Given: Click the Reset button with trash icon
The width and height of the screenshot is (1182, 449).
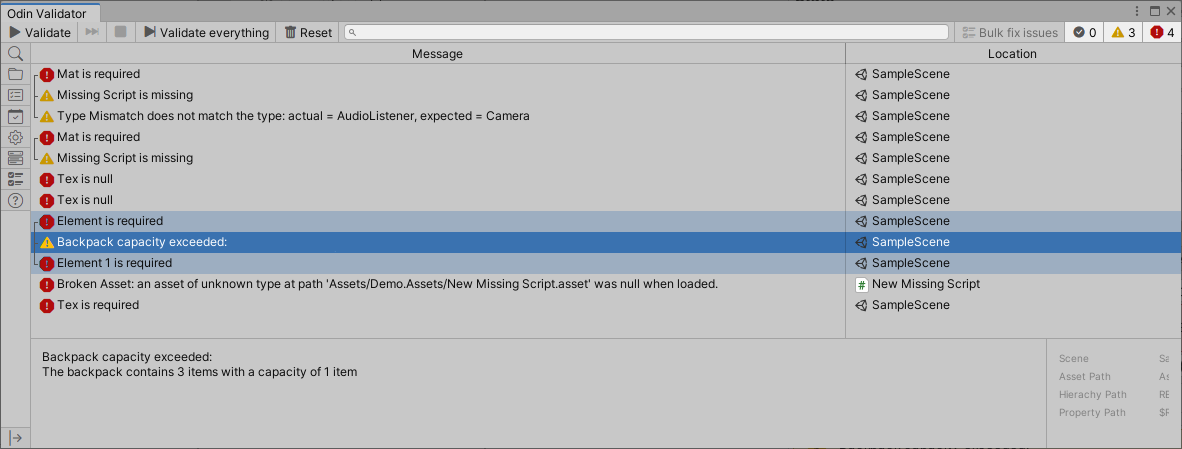Looking at the screenshot, I should 308,32.
